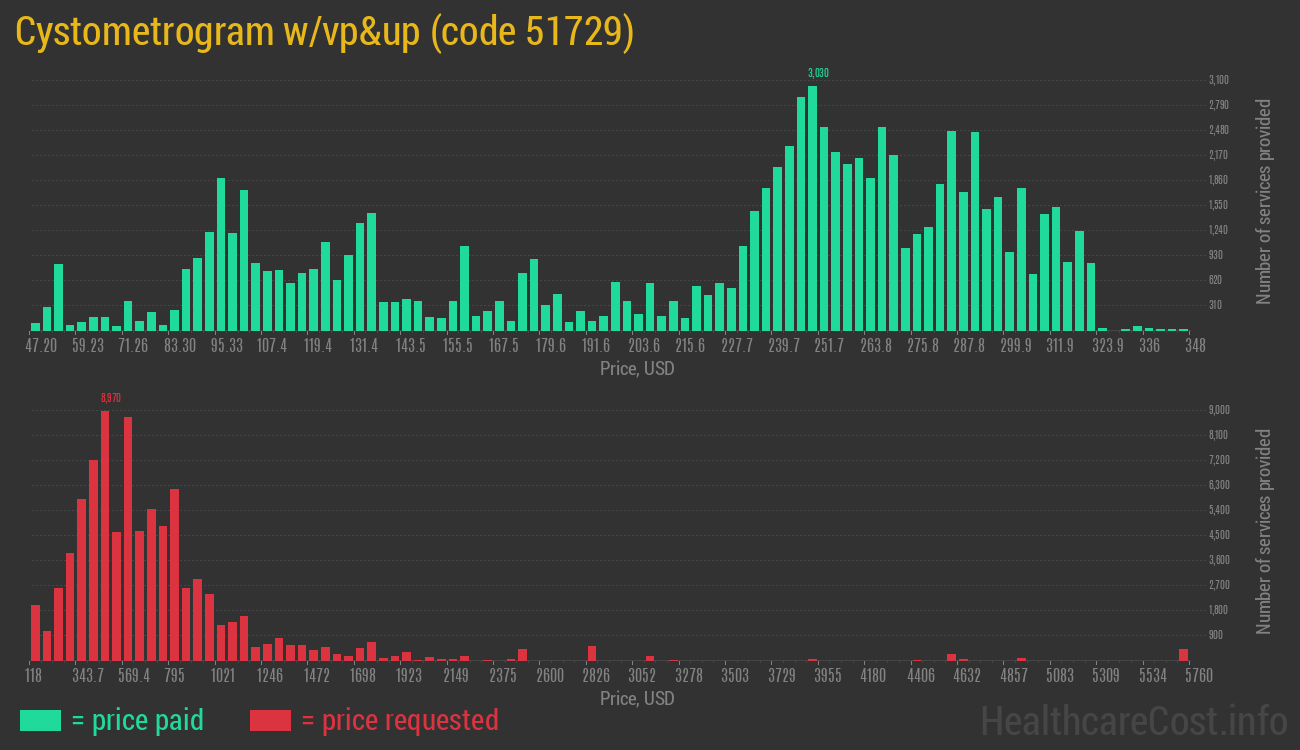Click the 47.20 x-axis tick label
1300x750 pixels.
[x=42, y=346]
